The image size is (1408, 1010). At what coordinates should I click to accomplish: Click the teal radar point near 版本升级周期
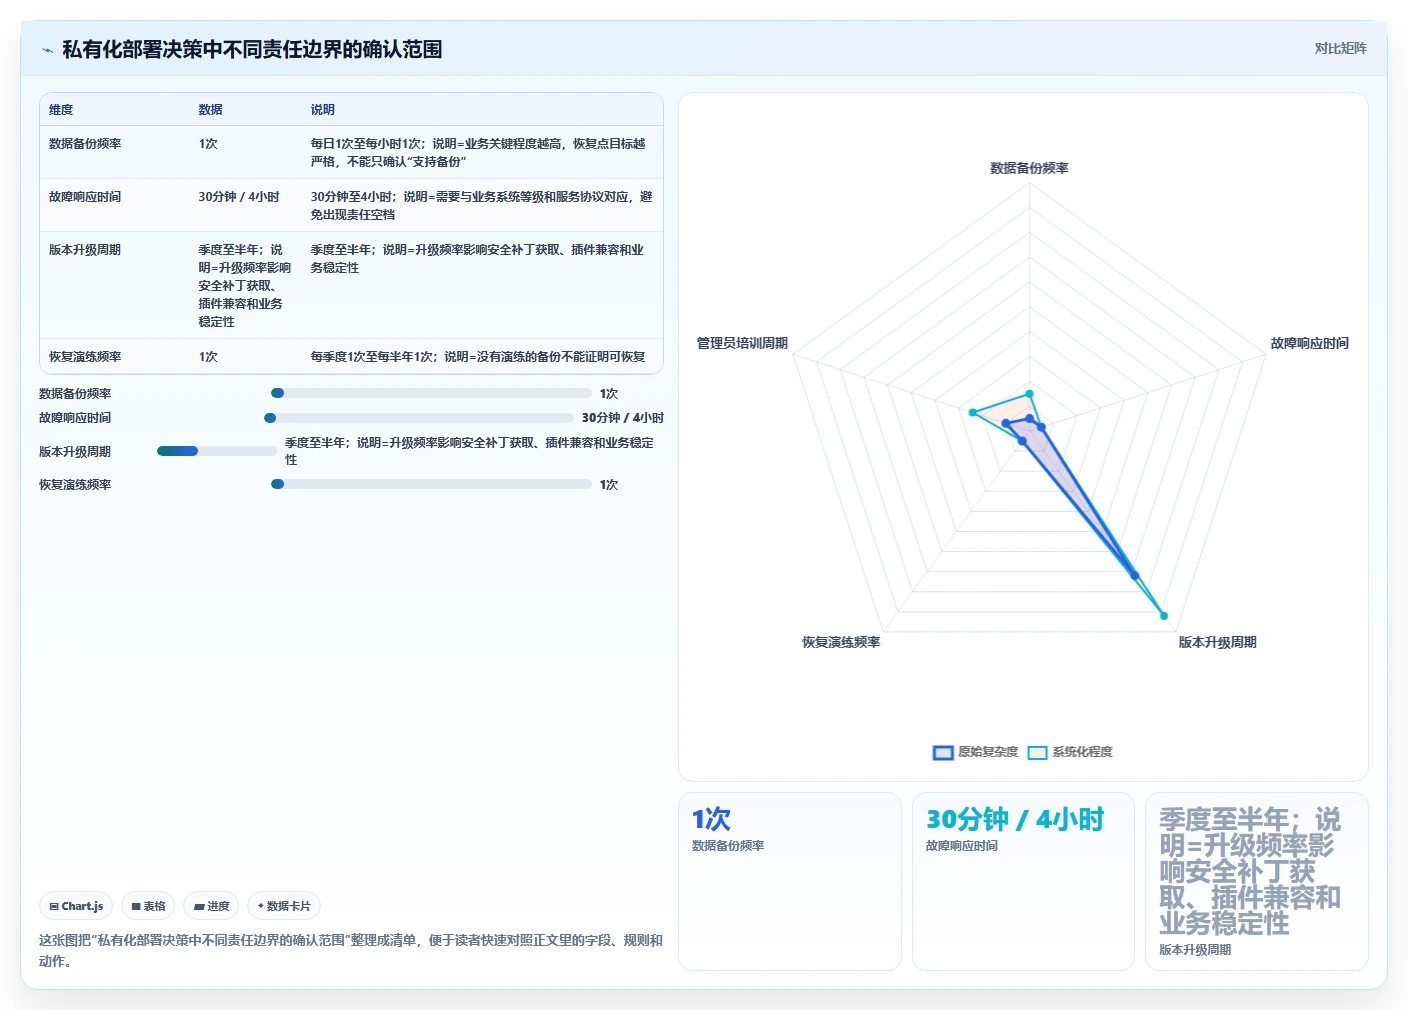[x=1164, y=616]
